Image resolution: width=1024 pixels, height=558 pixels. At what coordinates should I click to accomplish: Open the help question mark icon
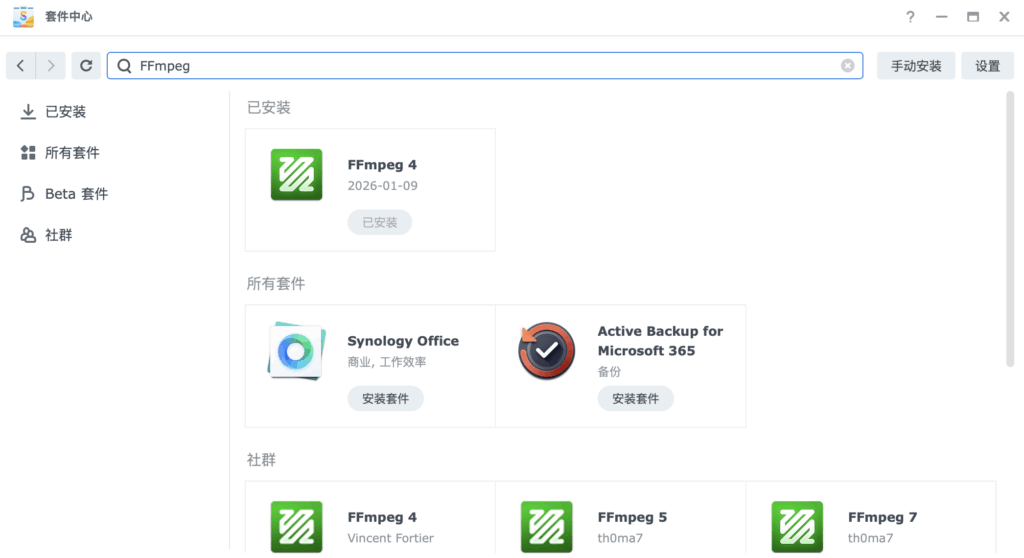click(910, 17)
